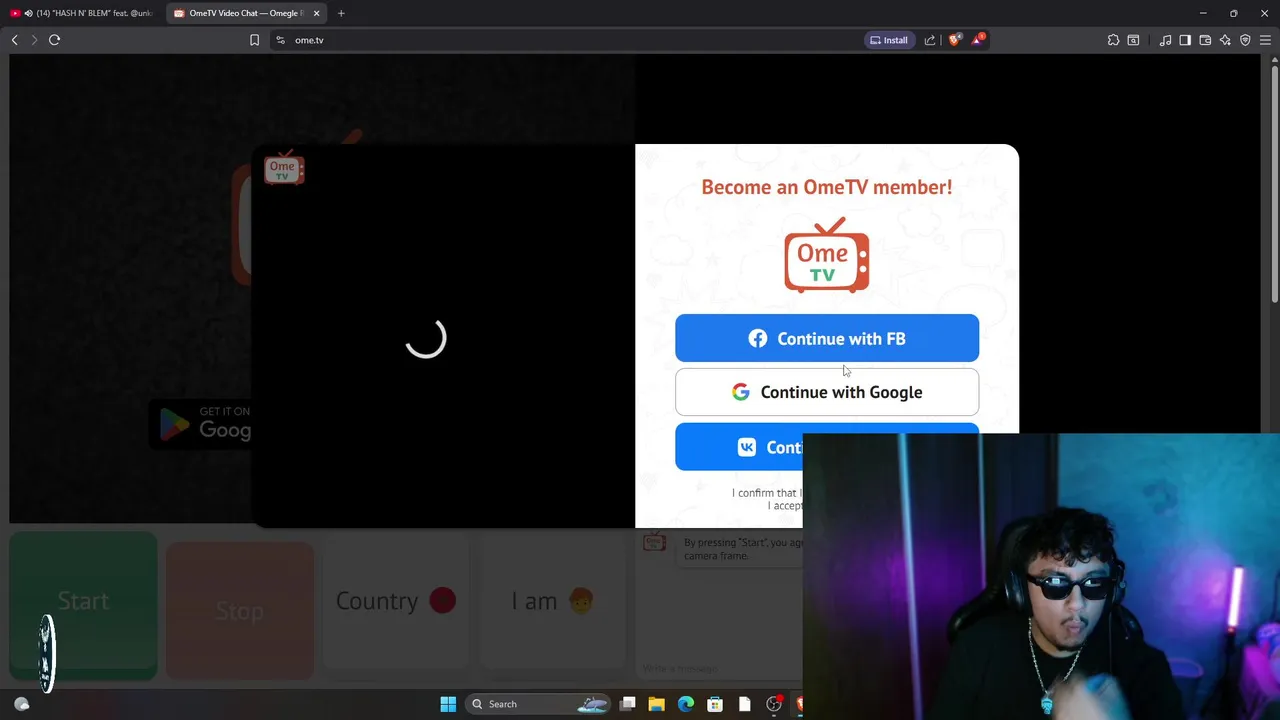Open the blank document app on taskbar
1280x720 pixels.
click(x=744, y=704)
